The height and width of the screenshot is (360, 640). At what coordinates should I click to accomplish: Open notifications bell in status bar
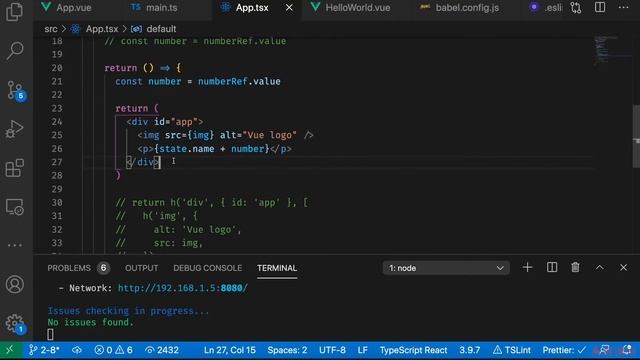tap(627, 350)
